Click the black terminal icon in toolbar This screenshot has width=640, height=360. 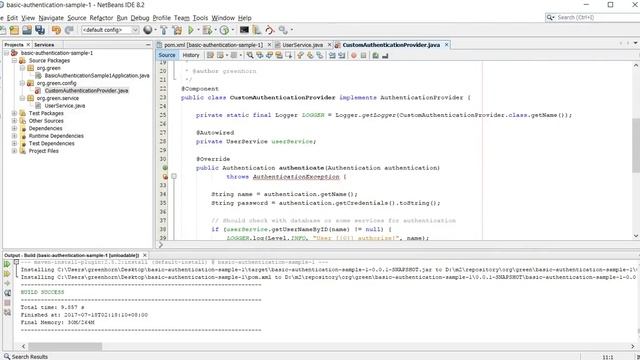(244, 30)
